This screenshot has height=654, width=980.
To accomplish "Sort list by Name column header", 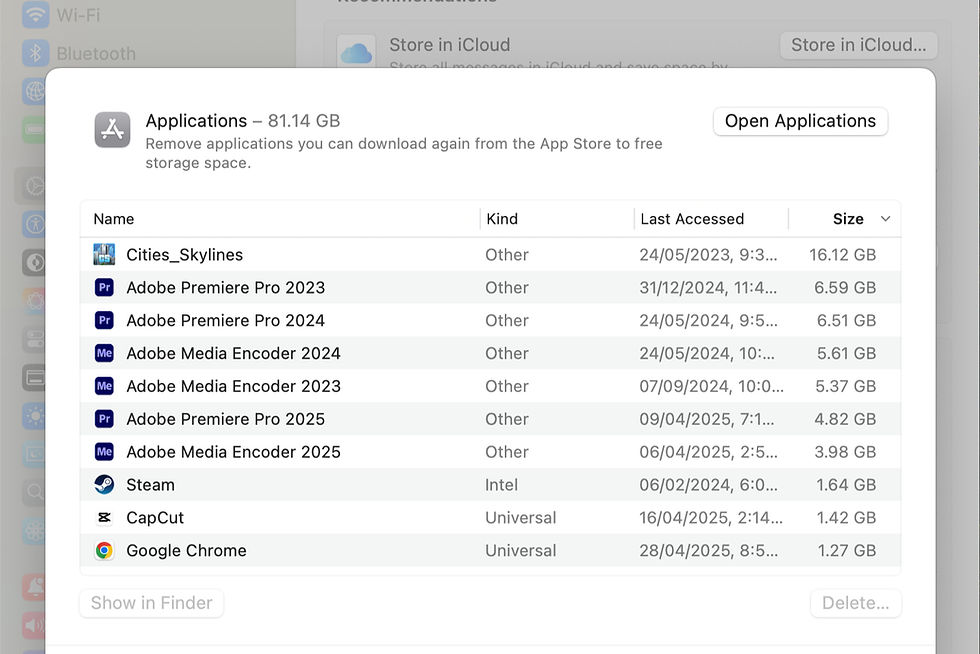I will [114, 219].
